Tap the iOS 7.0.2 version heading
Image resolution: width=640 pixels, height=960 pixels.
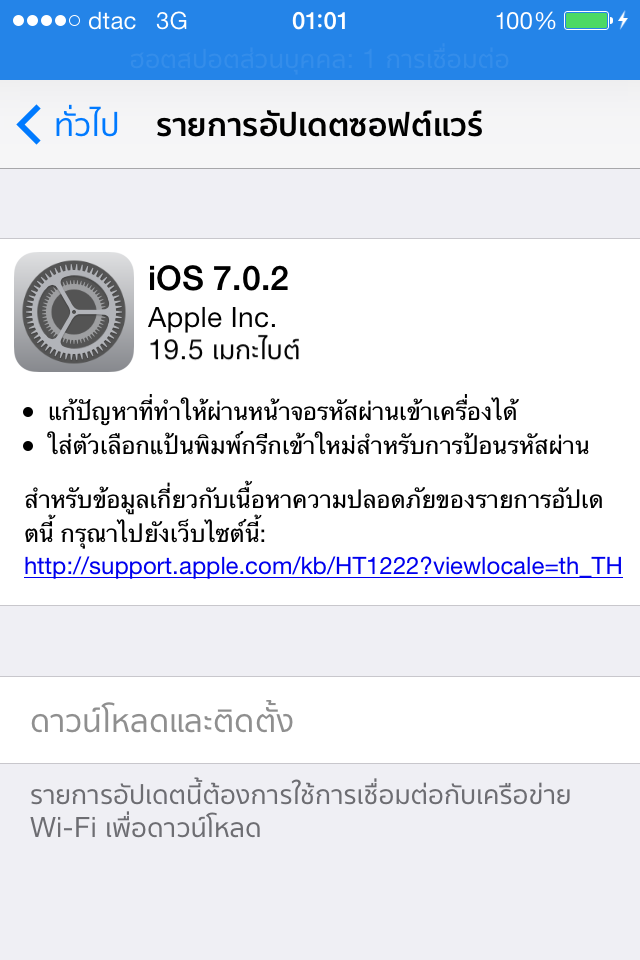(218, 279)
